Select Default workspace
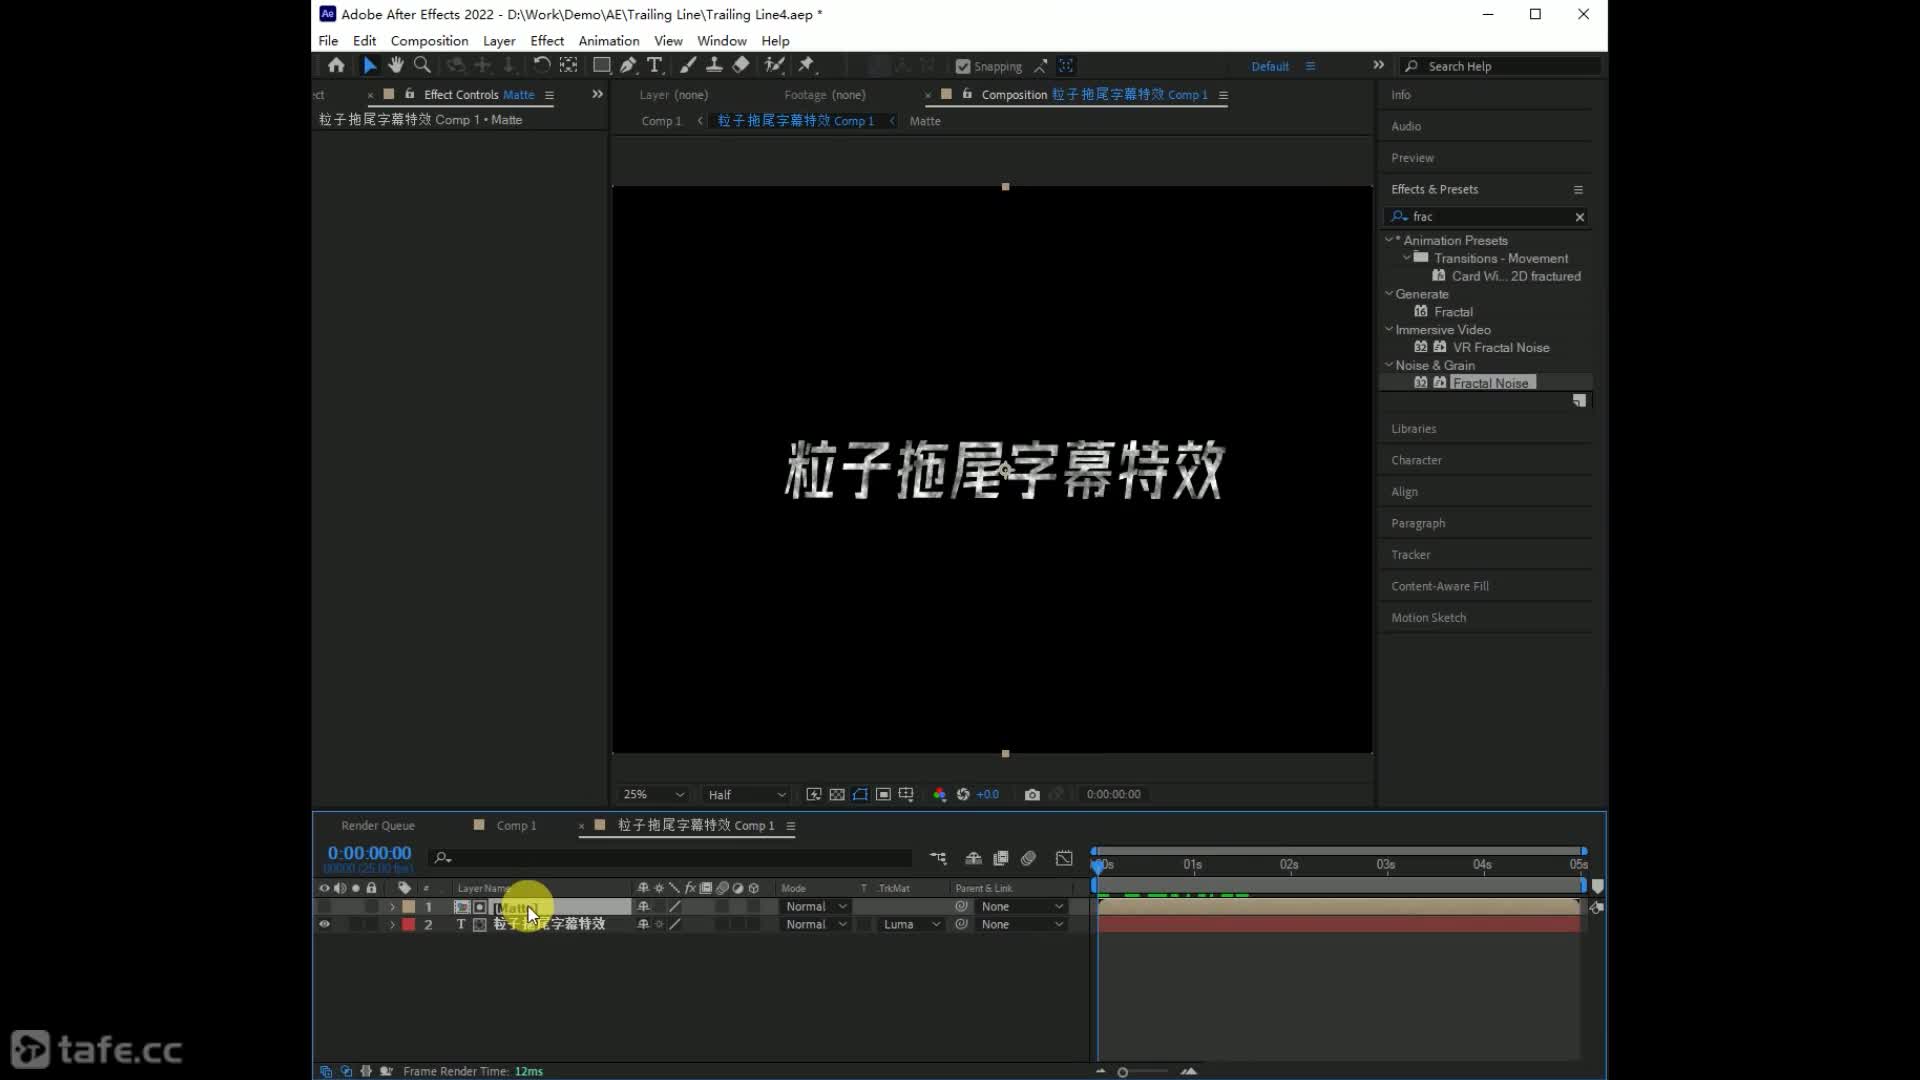Image resolution: width=1920 pixels, height=1080 pixels. tap(1270, 66)
